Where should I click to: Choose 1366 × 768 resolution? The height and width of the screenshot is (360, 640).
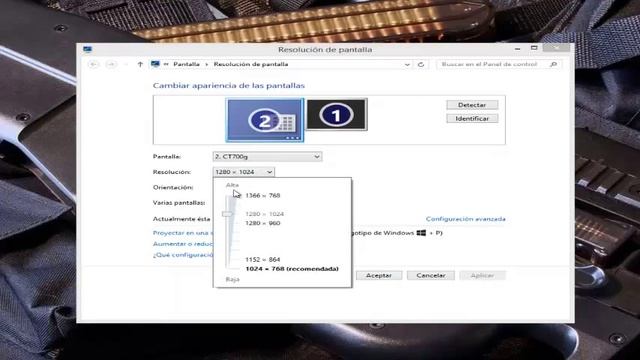click(x=262, y=196)
